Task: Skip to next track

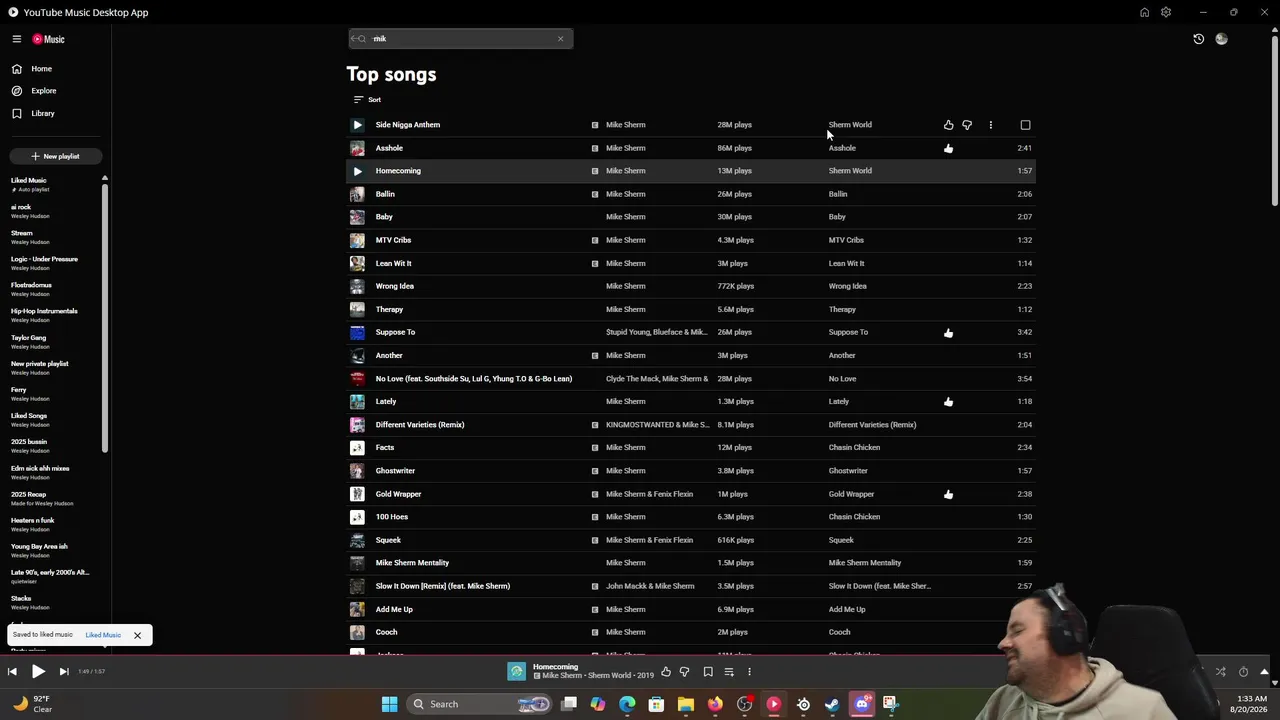Action: pyautogui.click(x=64, y=672)
